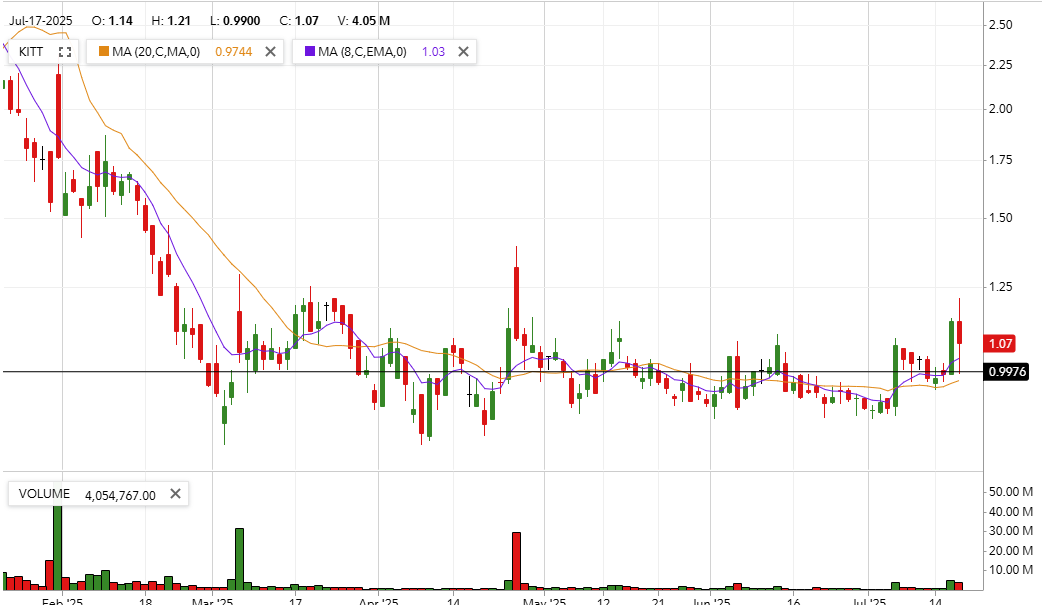Click the Jun '25 date axis label
Viewport: 1042px width, 605px height.
[x=711, y=601]
